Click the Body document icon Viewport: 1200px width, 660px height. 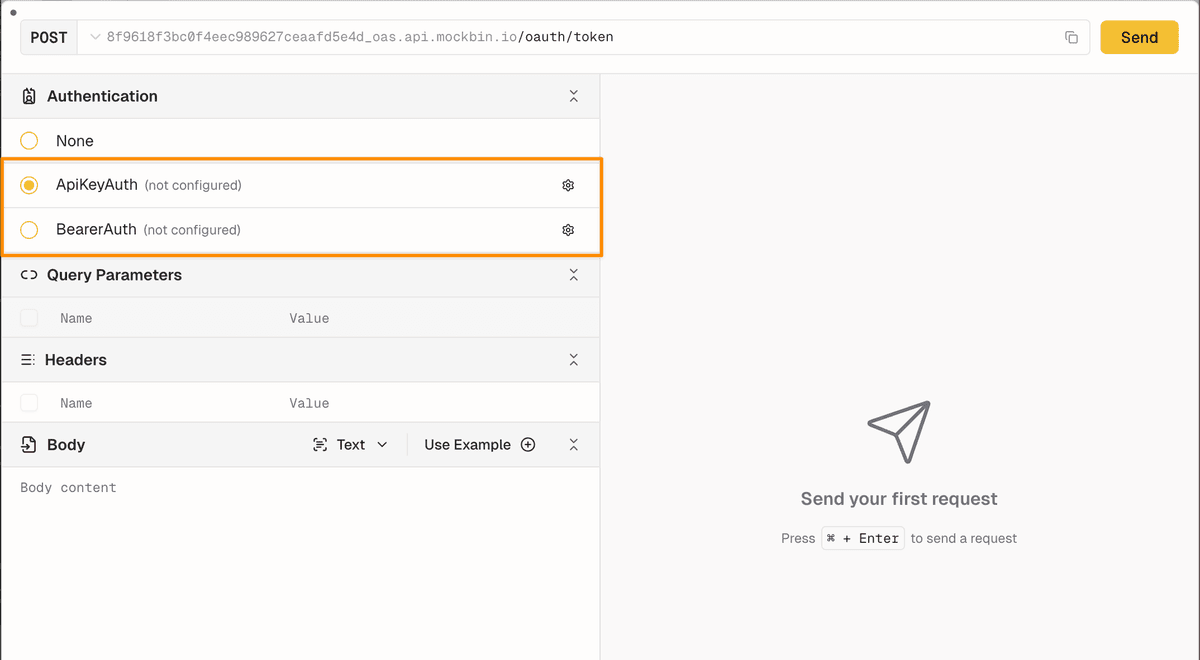tap(29, 444)
